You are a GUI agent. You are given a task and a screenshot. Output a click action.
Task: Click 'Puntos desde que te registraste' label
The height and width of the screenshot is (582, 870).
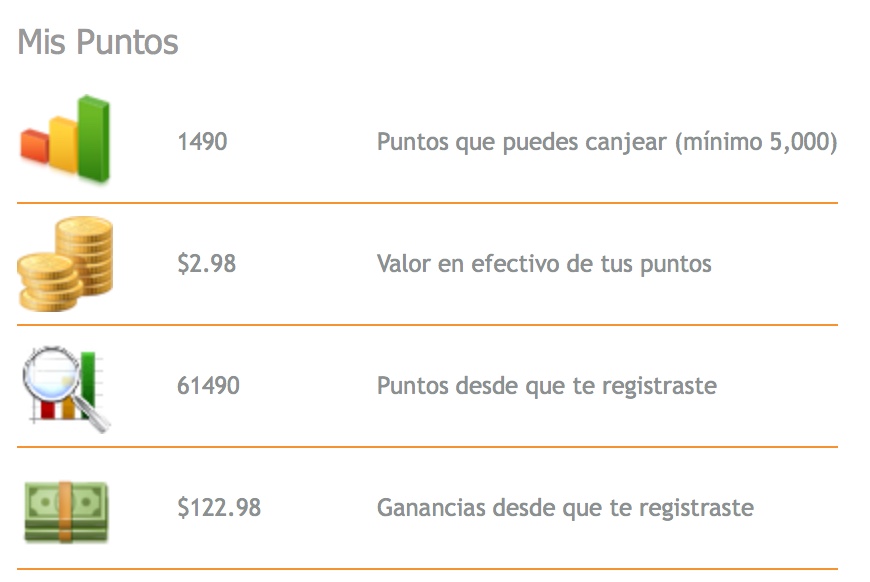547,386
